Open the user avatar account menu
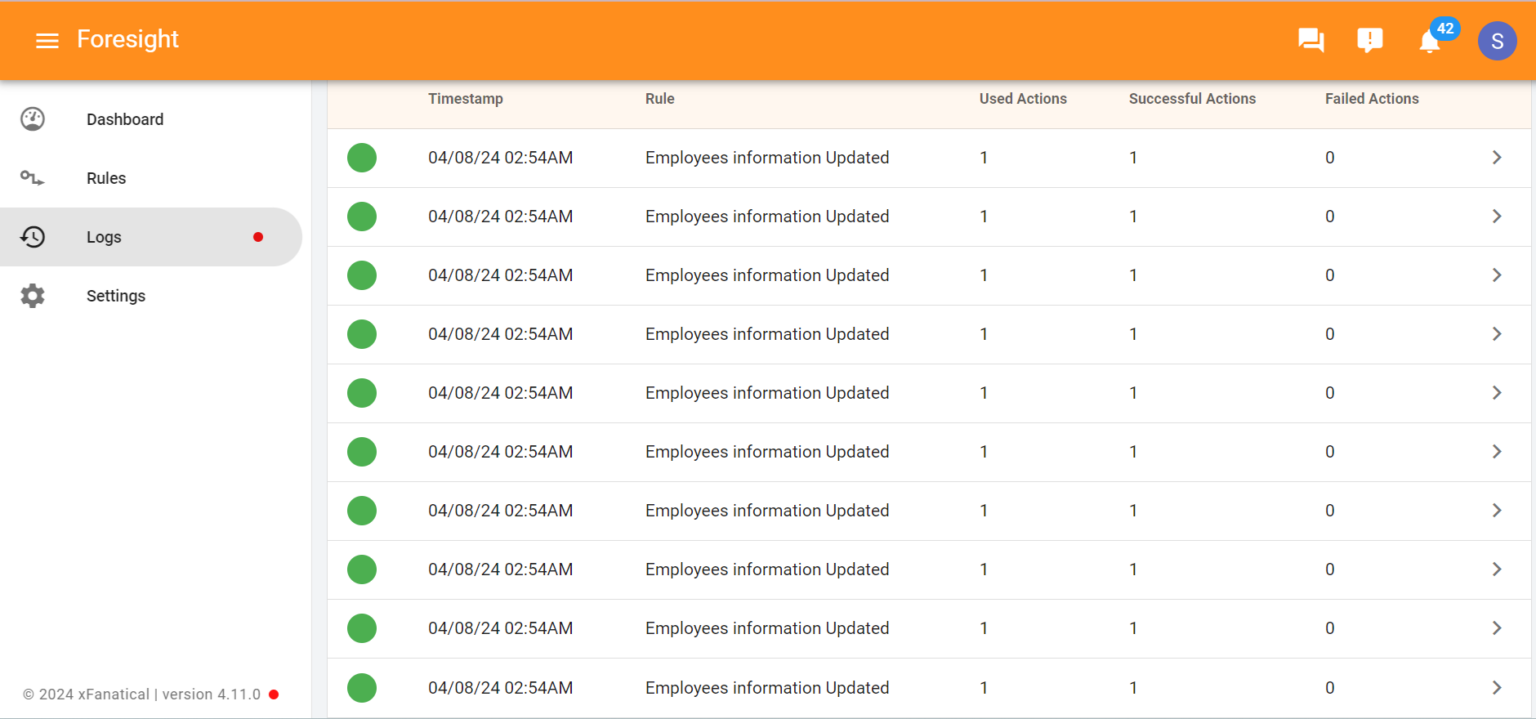The height and width of the screenshot is (719, 1536). coord(1497,40)
